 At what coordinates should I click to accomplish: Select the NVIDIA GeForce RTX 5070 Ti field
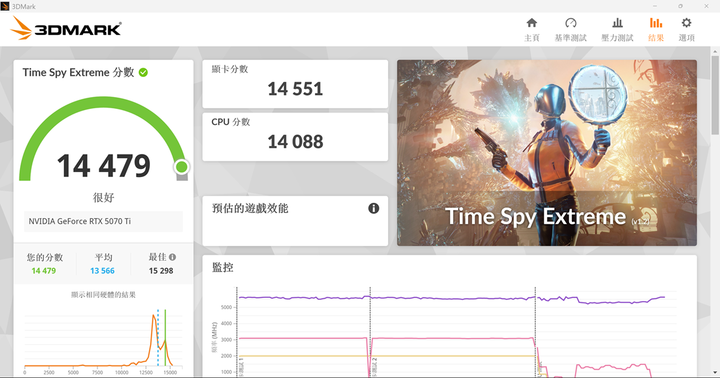tap(103, 221)
